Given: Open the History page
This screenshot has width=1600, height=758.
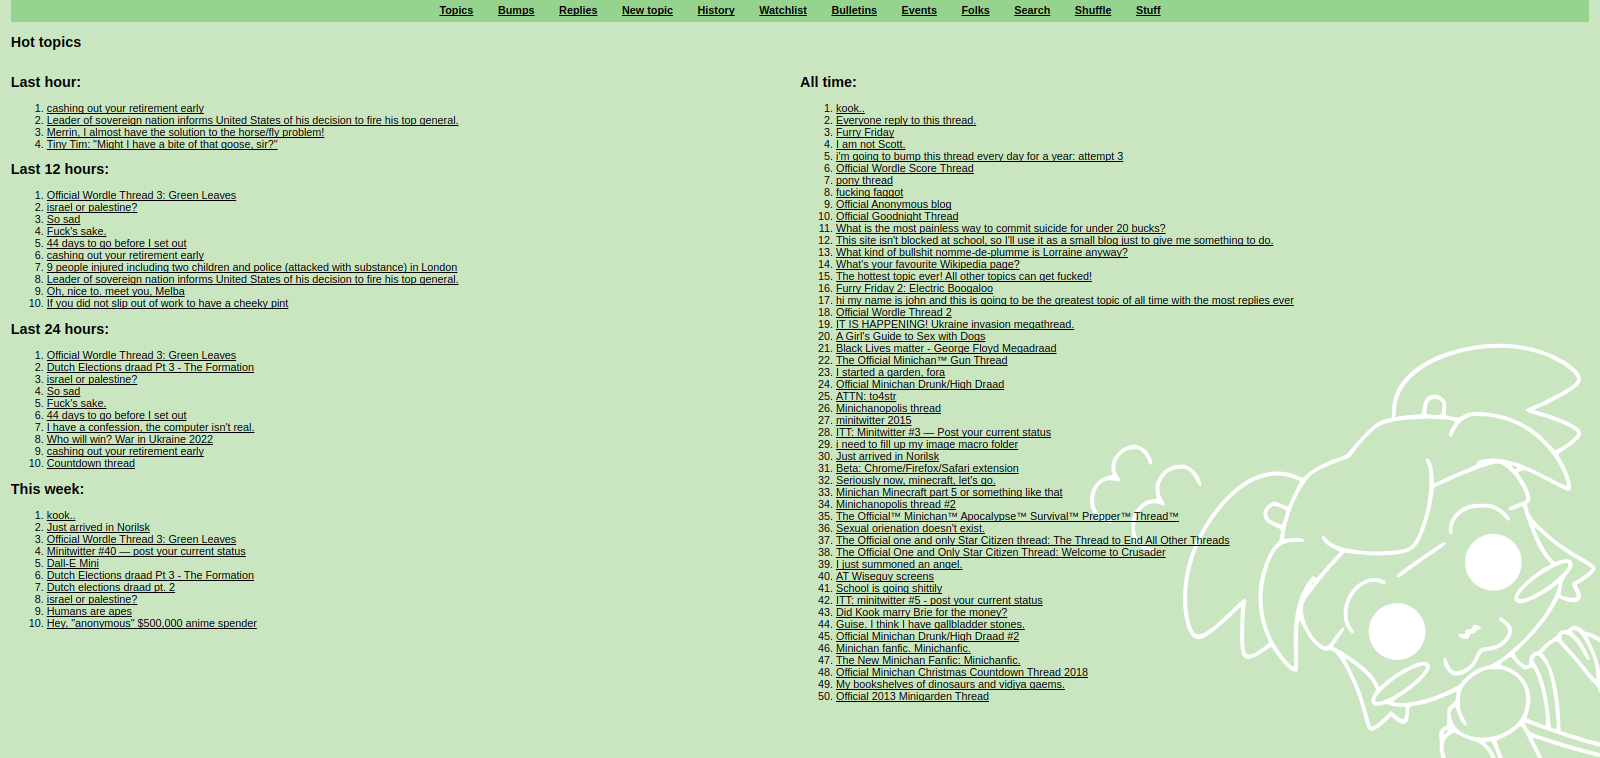Looking at the screenshot, I should [x=716, y=10].
